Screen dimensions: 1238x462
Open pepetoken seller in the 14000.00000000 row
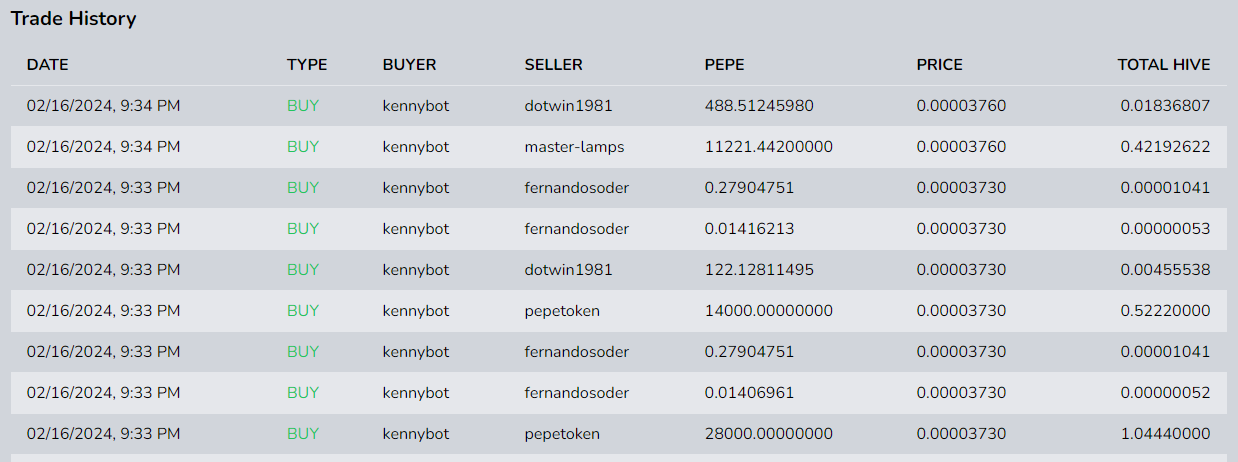point(562,311)
